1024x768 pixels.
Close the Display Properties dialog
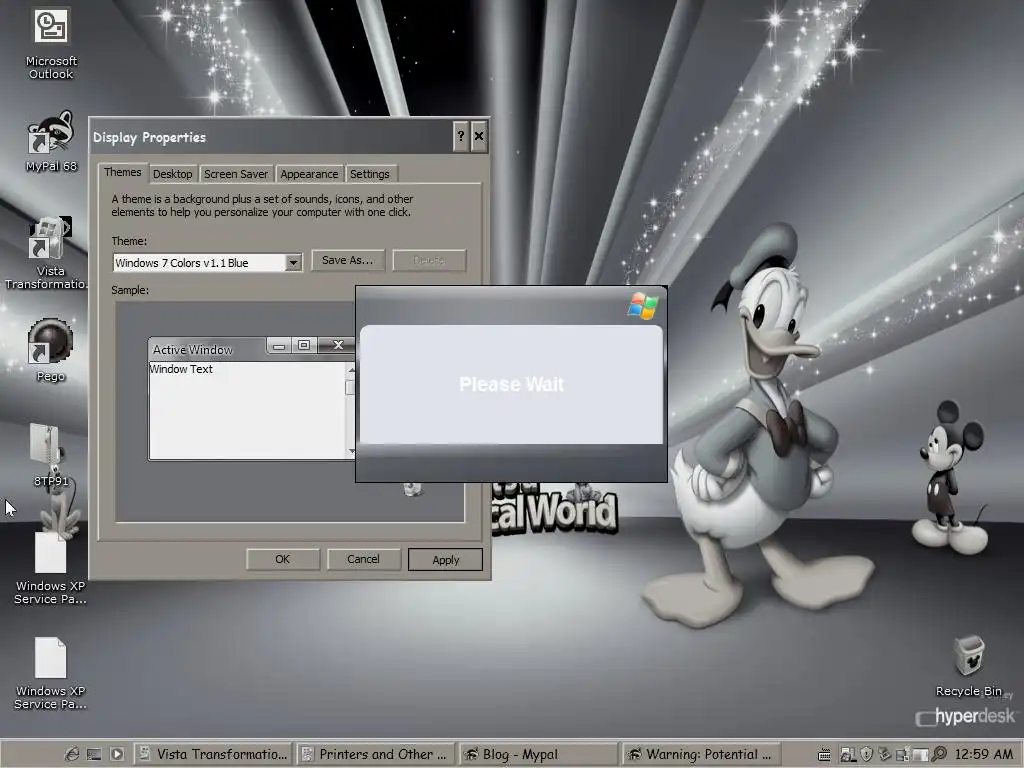[479, 136]
